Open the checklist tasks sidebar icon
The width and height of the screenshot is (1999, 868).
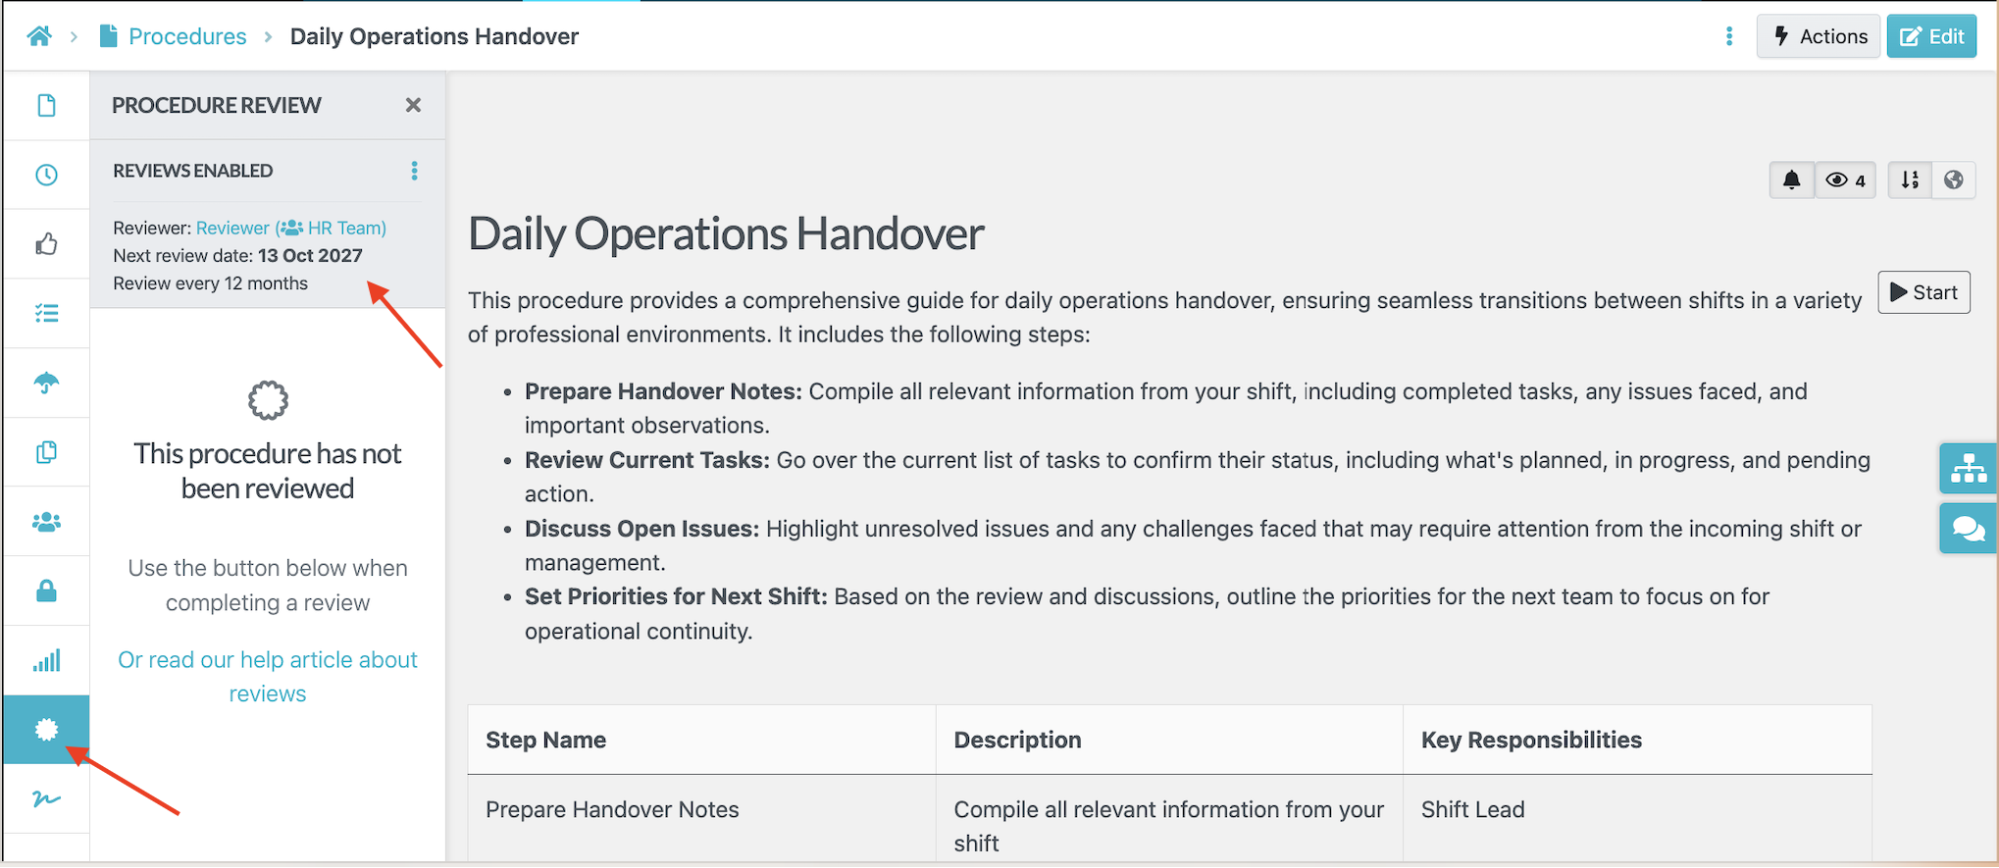click(47, 313)
